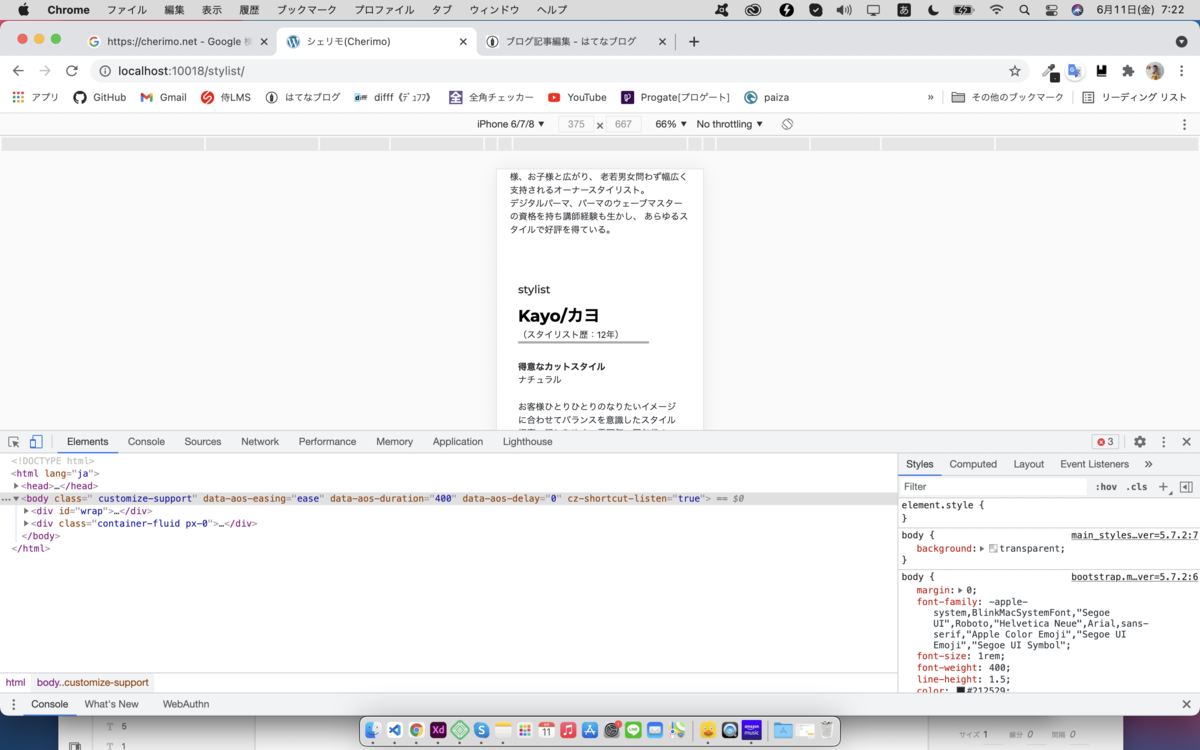The image size is (1200, 750).
Task: Open the iPhone 6/7/8 device dropdown
Action: (x=511, y=124)
